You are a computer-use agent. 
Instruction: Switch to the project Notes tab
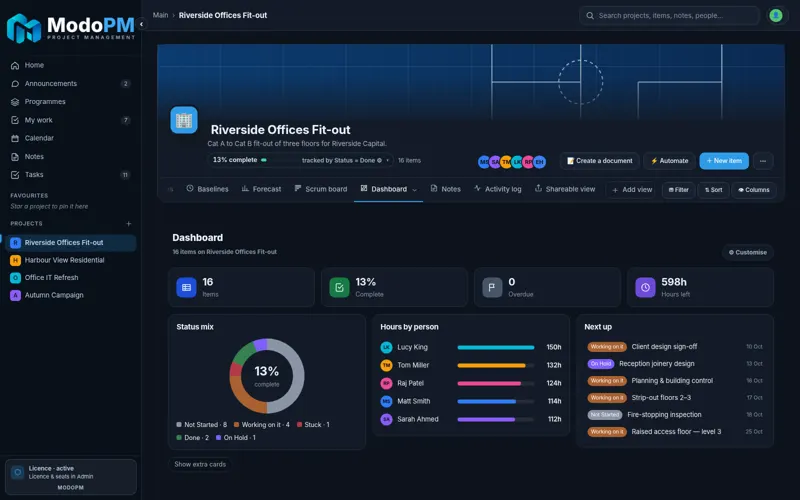tap(445, 189)
